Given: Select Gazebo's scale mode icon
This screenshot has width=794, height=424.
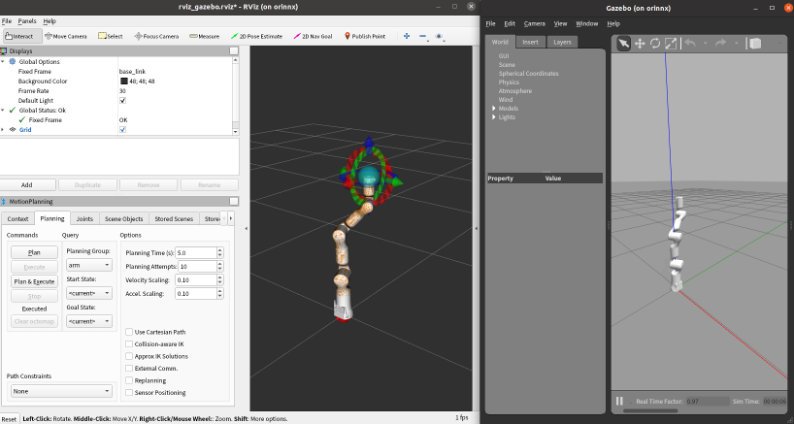Looking at the screenshot, I should 670,43.
